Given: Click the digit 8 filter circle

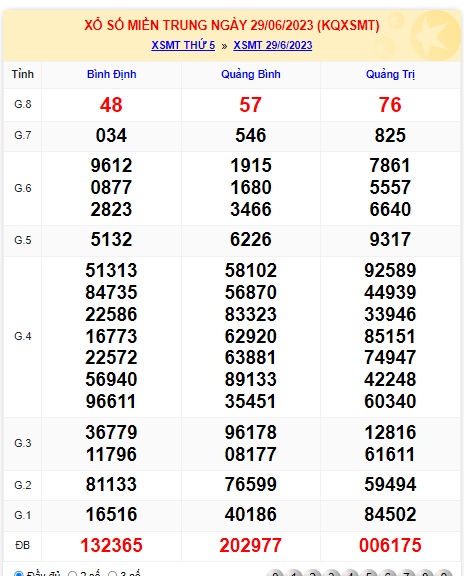Looking at the screenshot, I should [x=425, y=573].
